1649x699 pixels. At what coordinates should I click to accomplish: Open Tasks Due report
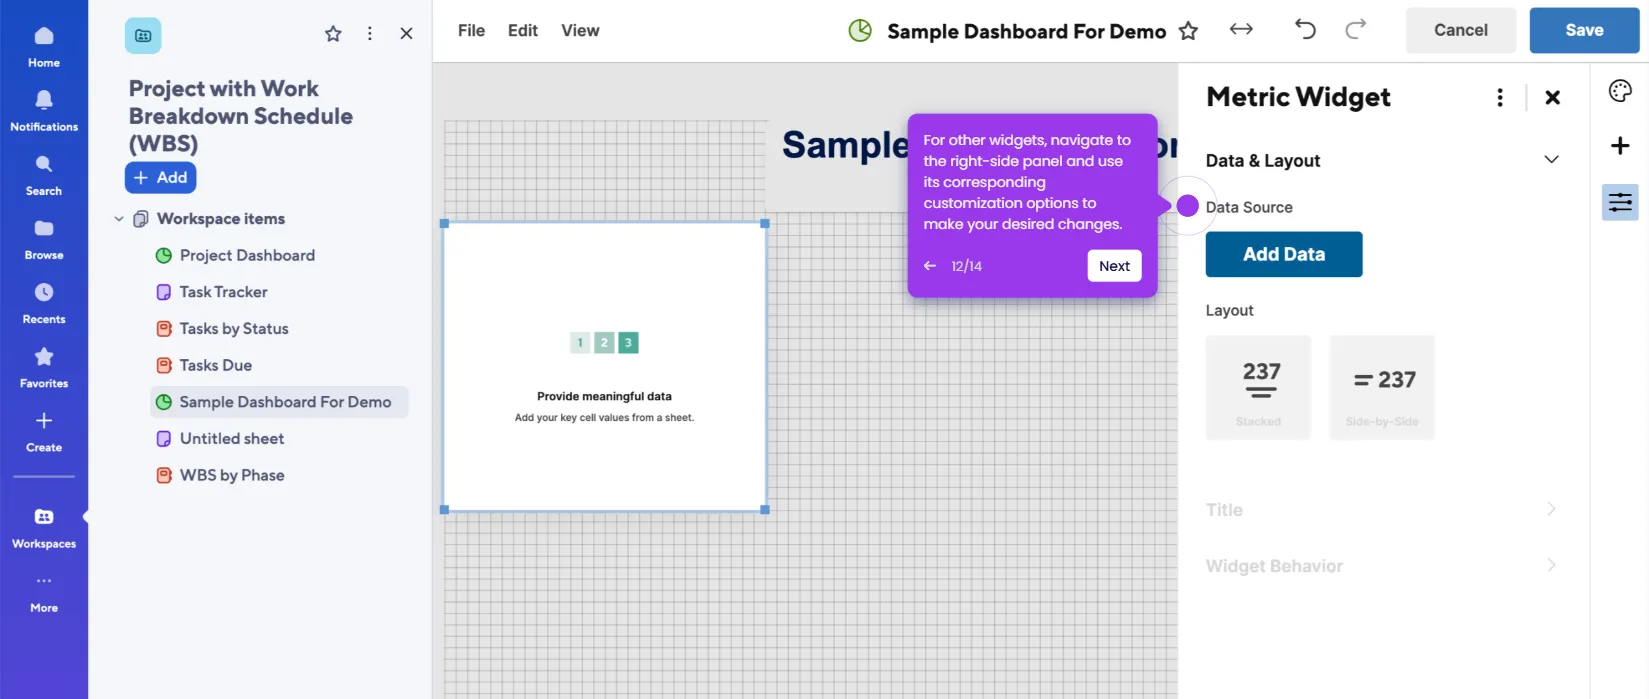click(215, 366)
